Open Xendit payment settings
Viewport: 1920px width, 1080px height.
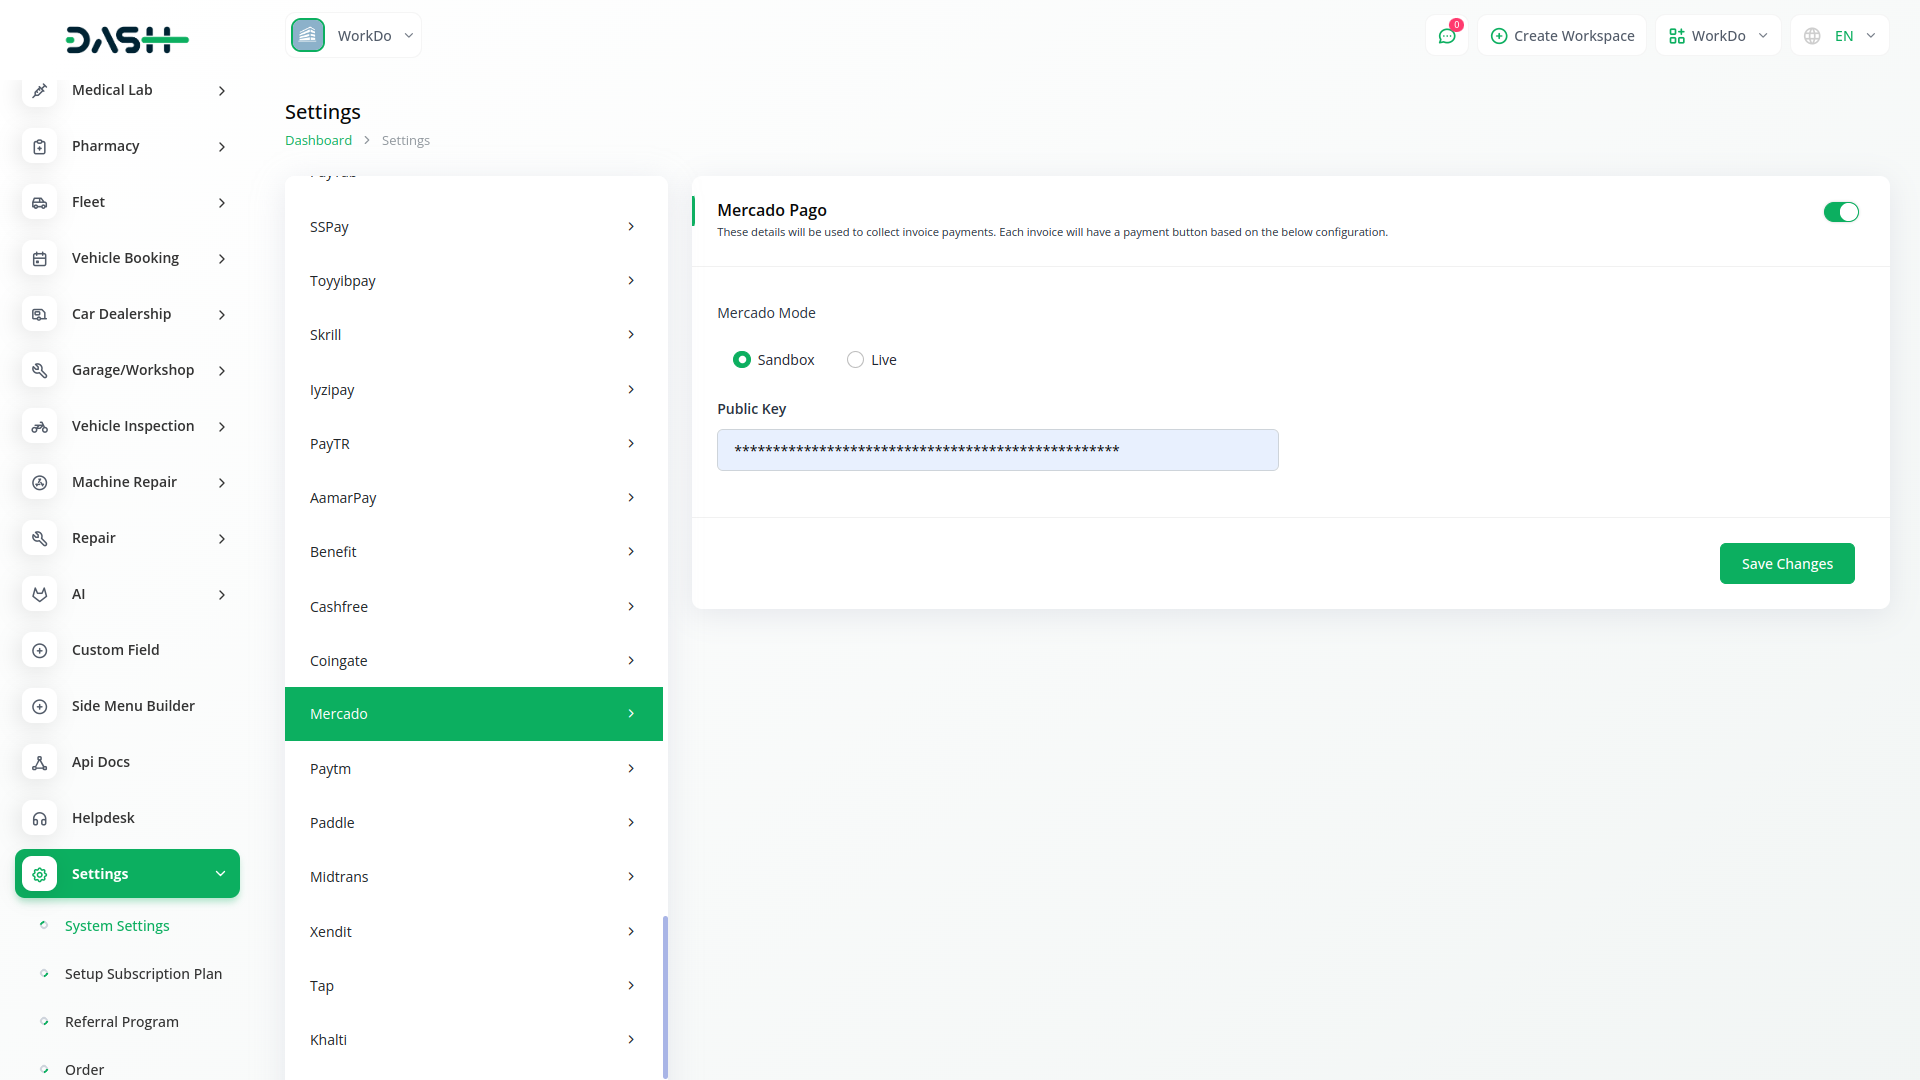tap(474, 932)
